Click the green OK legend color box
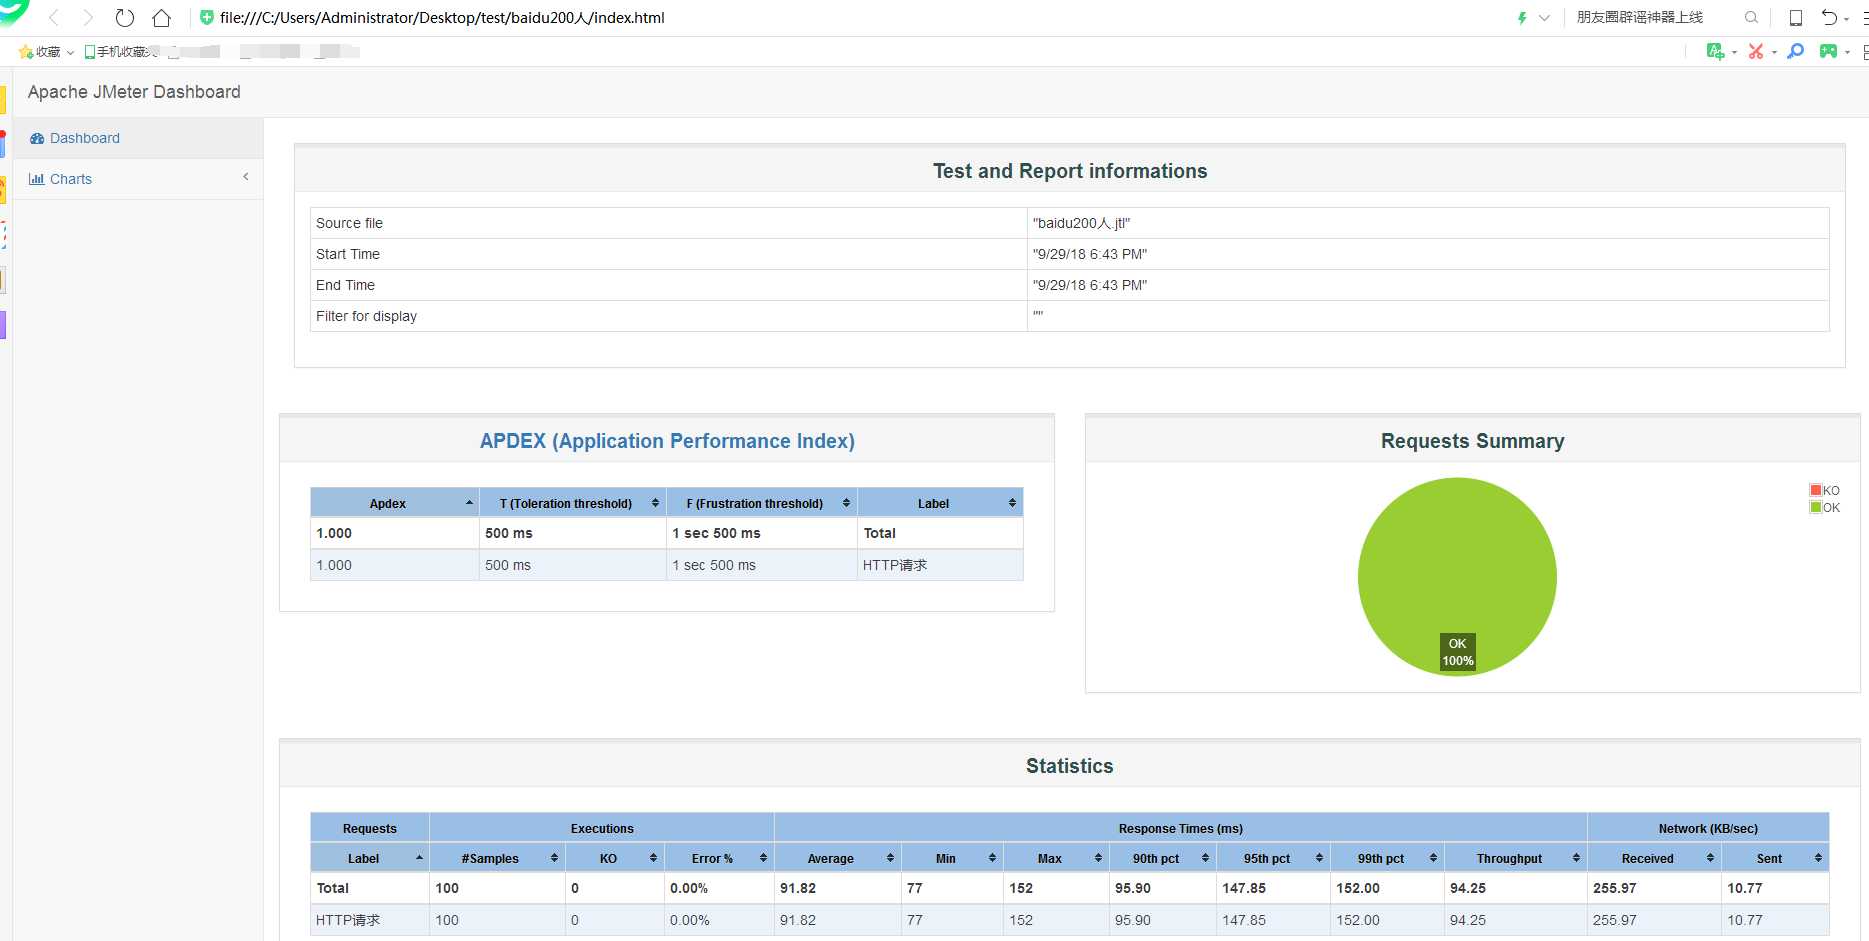 1816,507
